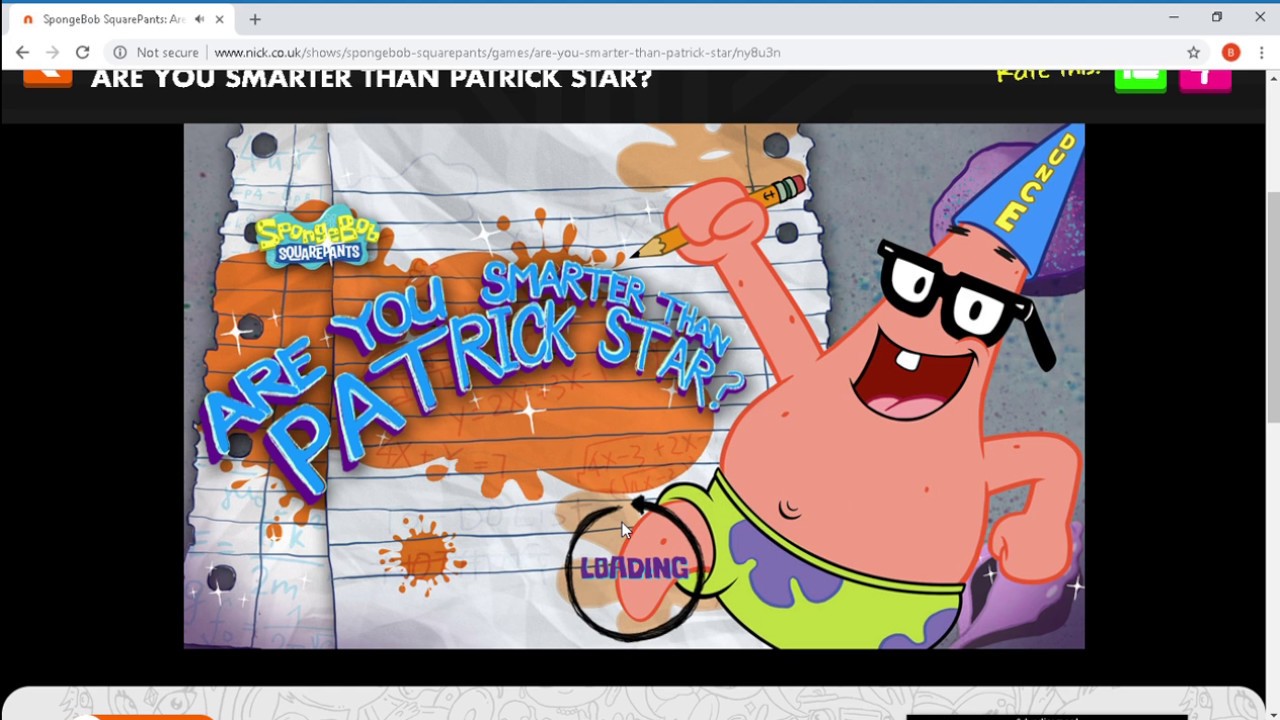Open site info next to Not secure

point(119,52)
